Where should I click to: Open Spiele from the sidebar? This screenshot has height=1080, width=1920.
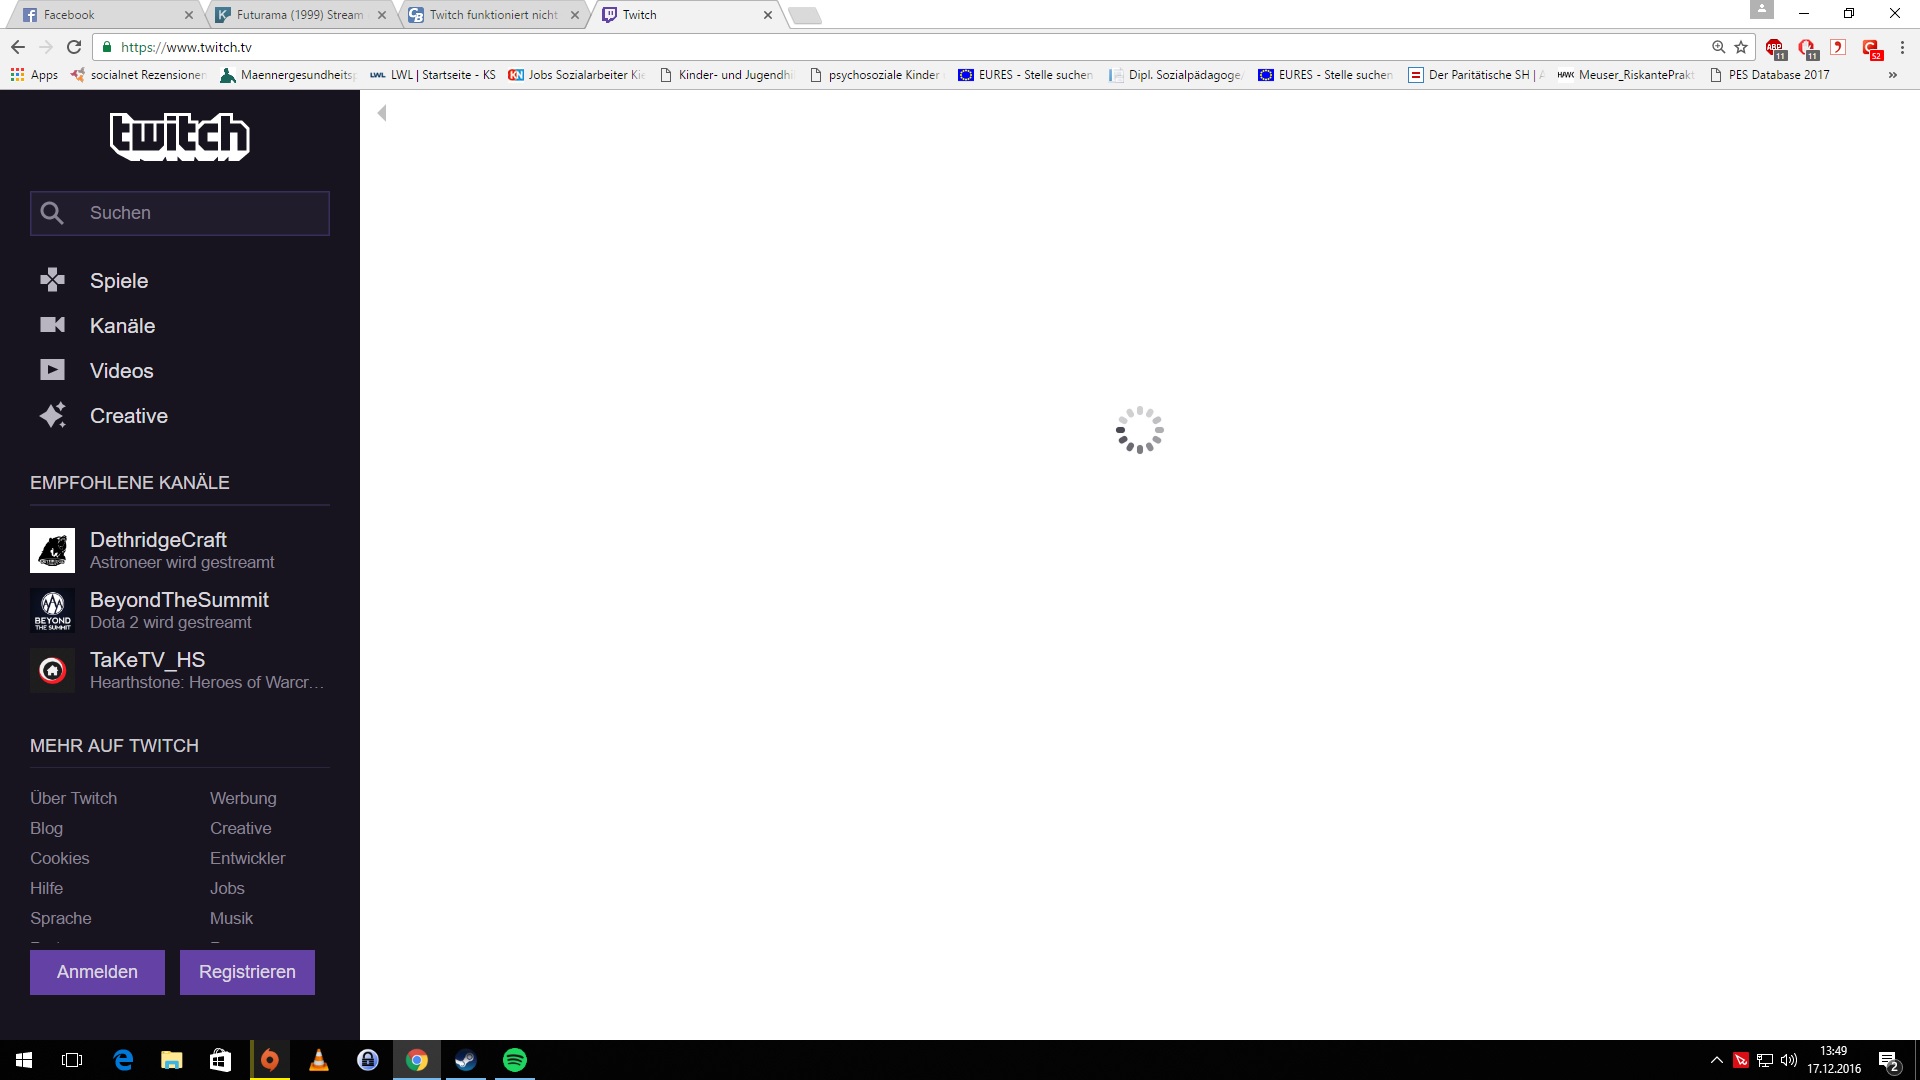click(x=118, y=281)
